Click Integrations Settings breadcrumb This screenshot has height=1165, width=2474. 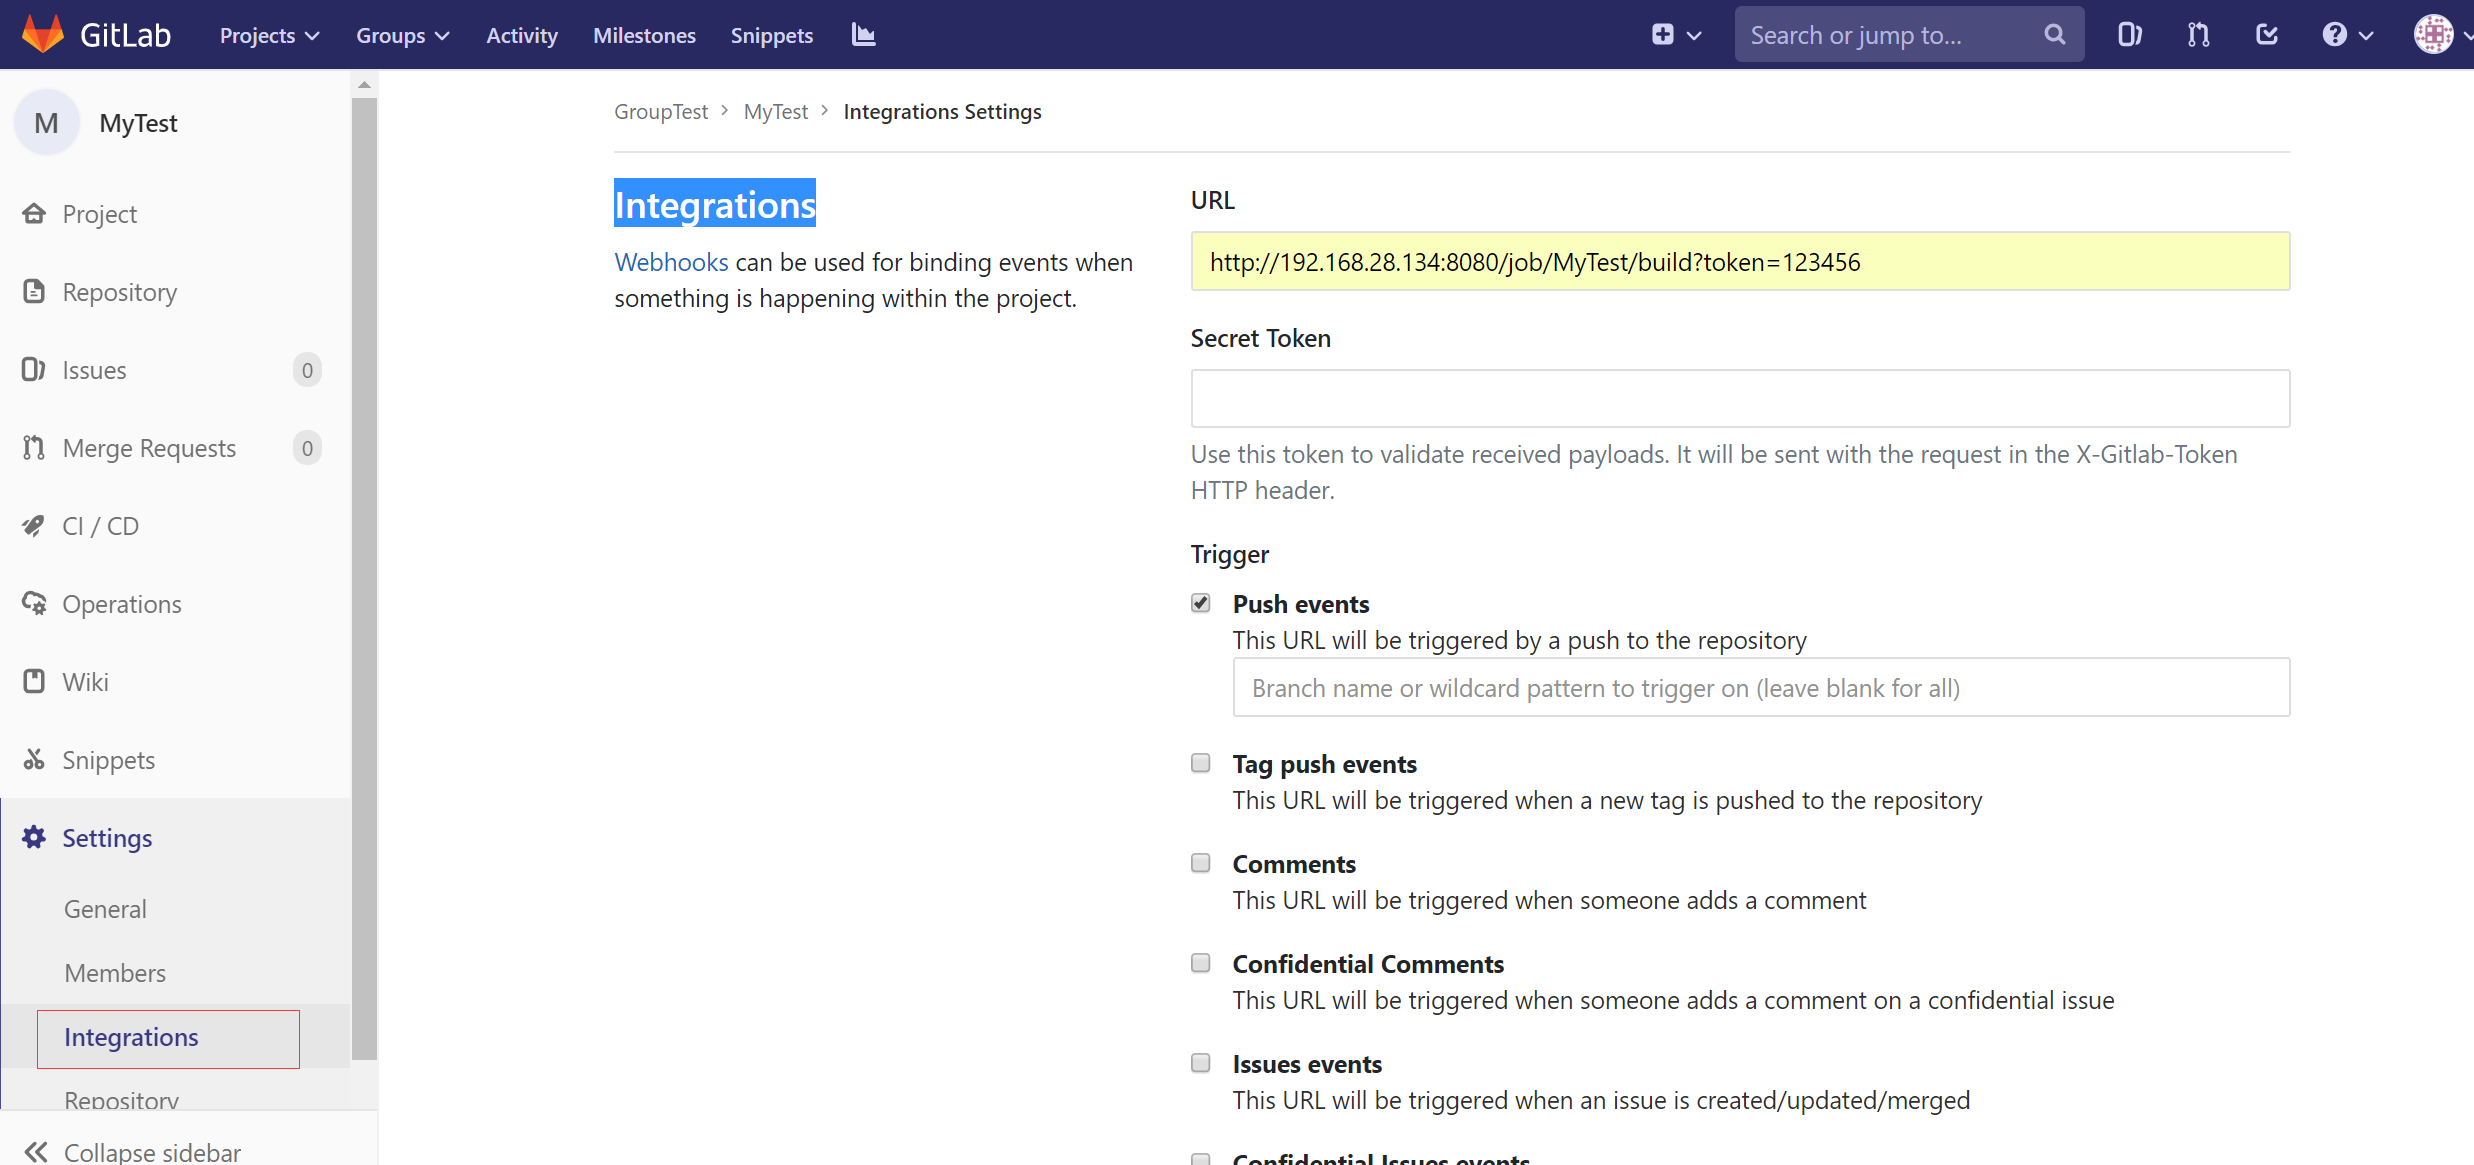click(x=942, y=111)
